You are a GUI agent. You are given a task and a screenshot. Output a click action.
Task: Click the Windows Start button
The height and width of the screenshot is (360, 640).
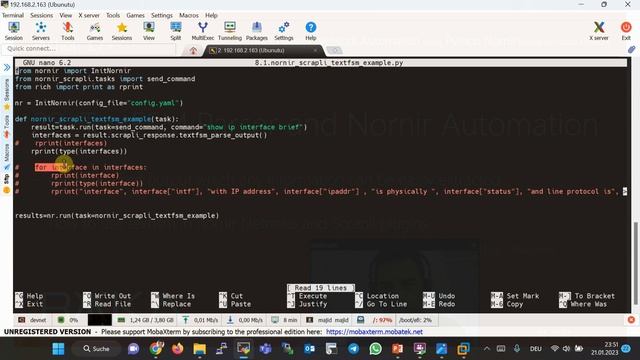point(58,349)
